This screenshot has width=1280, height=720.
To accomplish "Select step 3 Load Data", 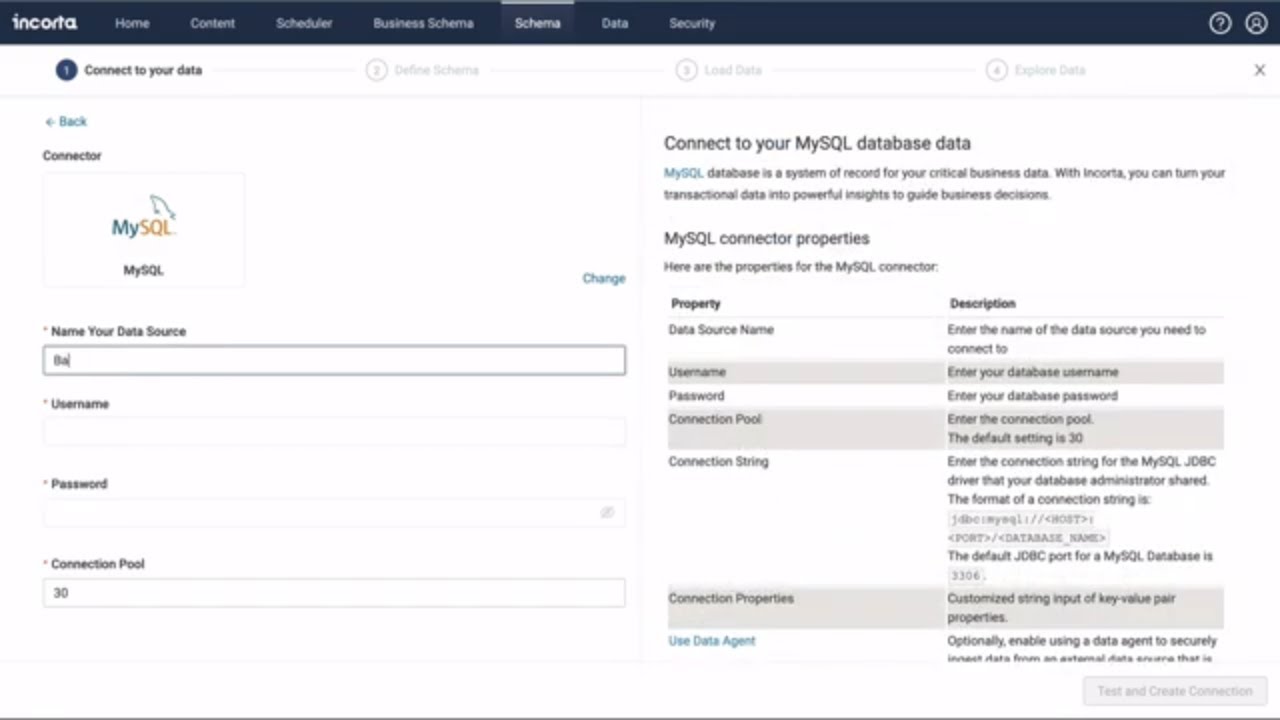I will [x=719, y=70].
